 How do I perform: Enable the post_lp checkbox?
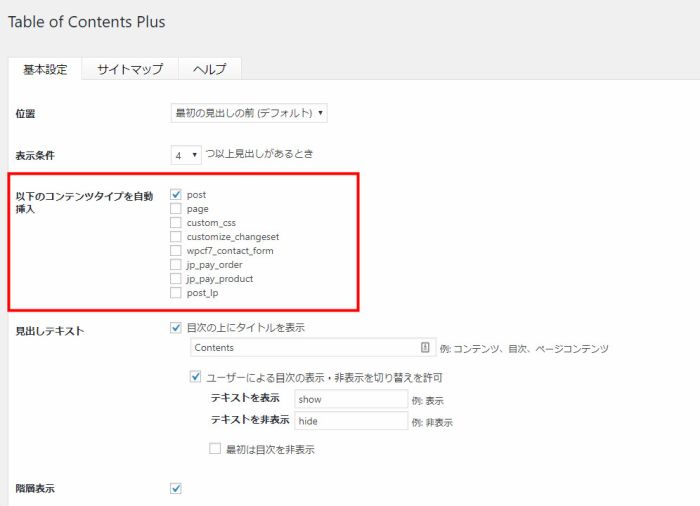pyautogui.click(x=176, y=293)
